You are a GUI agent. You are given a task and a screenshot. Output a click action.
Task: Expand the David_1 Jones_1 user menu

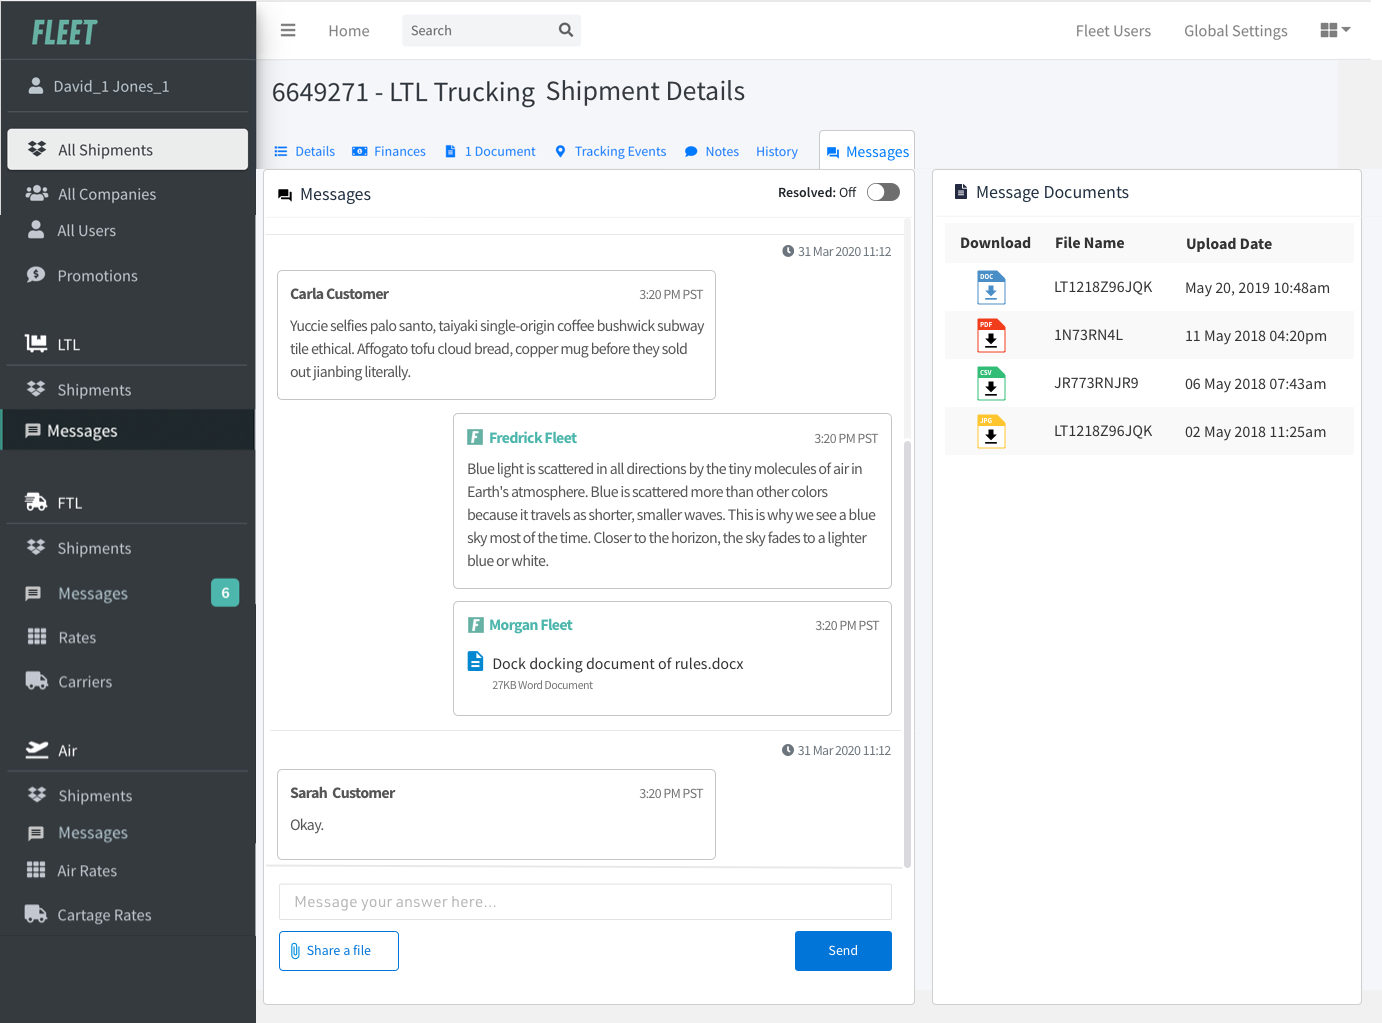pos(110,86)
